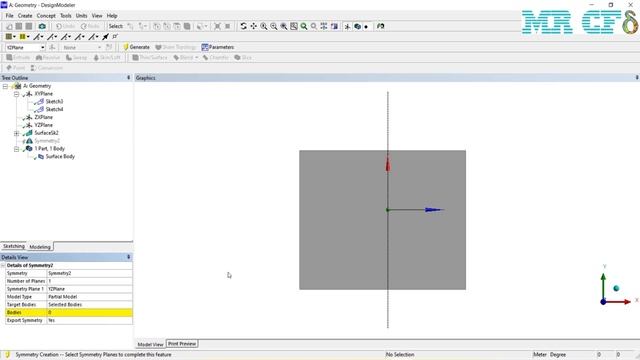Select Sketch3 in the tree
The height and width of the screenshot is (360, 640).
click(x=54, y=101)
